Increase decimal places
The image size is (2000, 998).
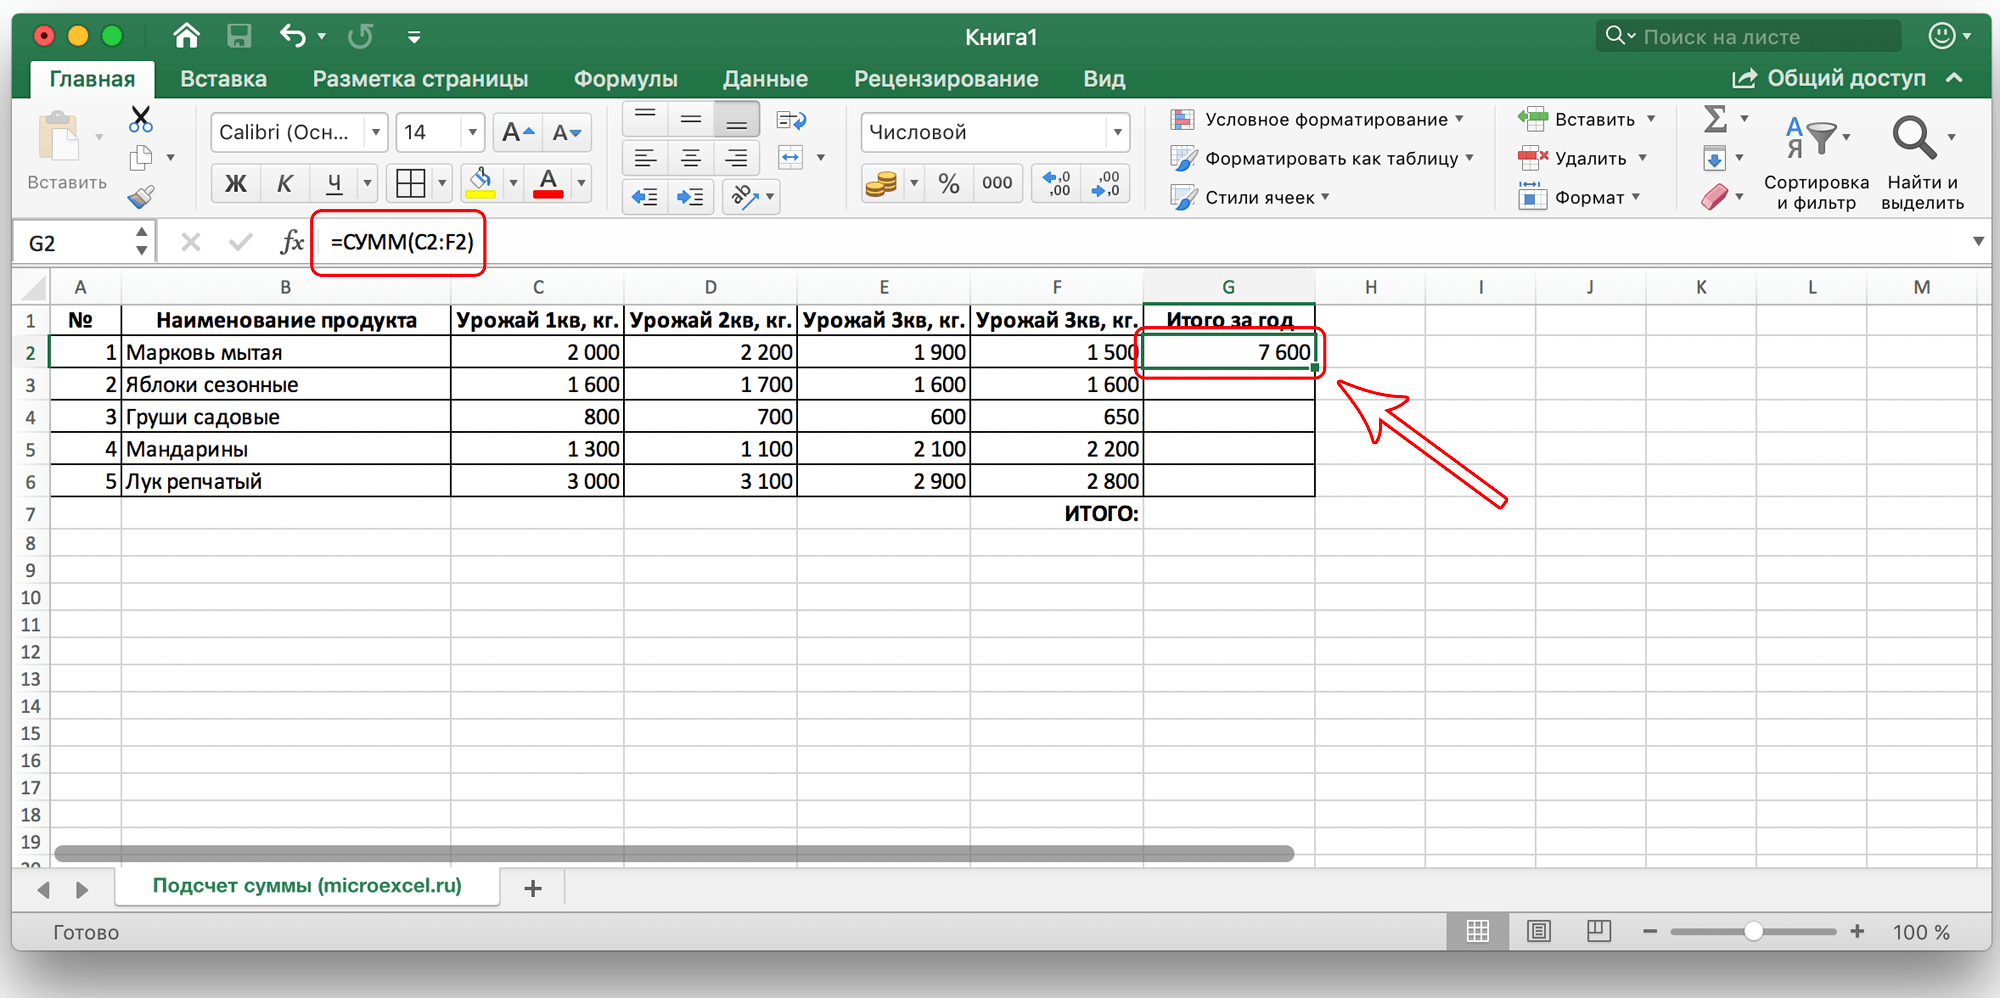click(1056, 183)
